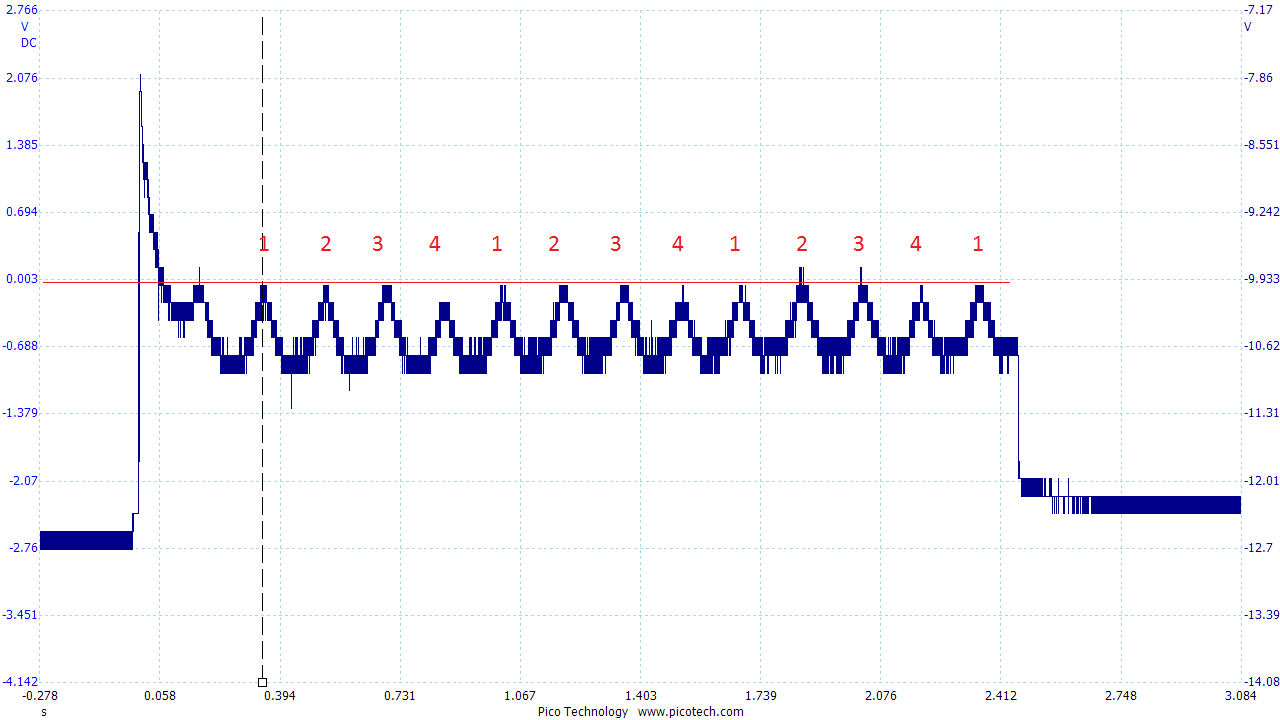Click the 0.394 time axis value
Image resolution: width=1280 pixels, height=720 pixels.
pos(279,696)
